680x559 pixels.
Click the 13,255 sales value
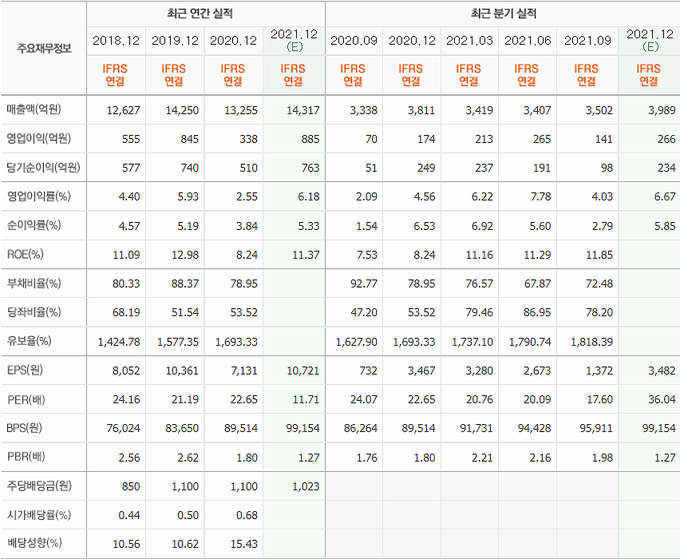[241, 111]
